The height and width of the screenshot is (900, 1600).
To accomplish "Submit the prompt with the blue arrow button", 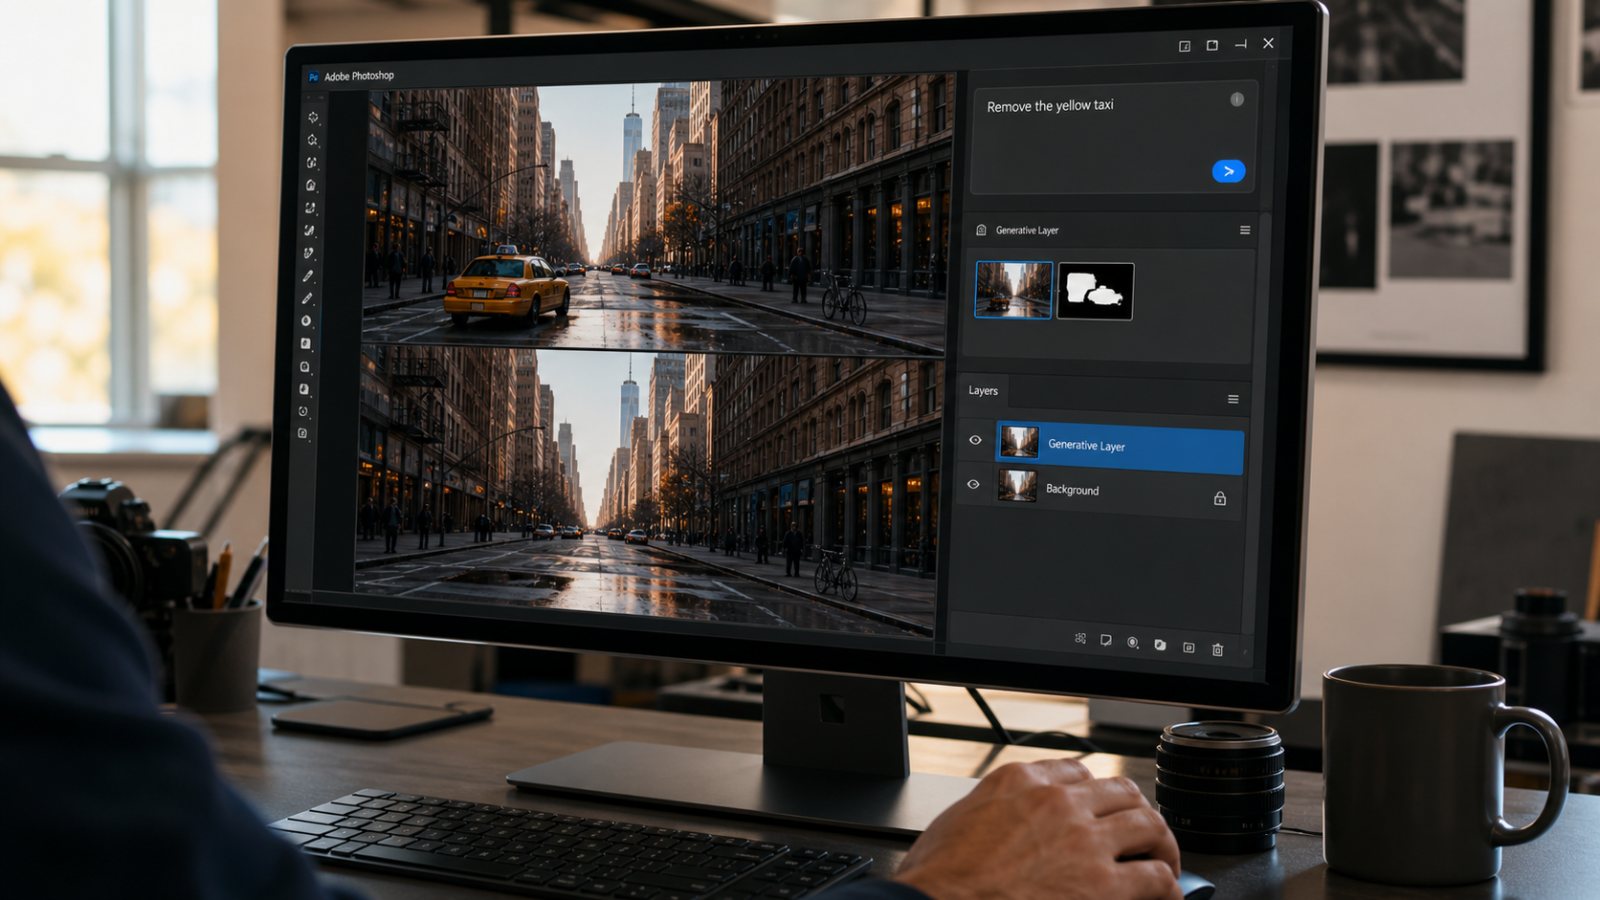I will 1228,171.
